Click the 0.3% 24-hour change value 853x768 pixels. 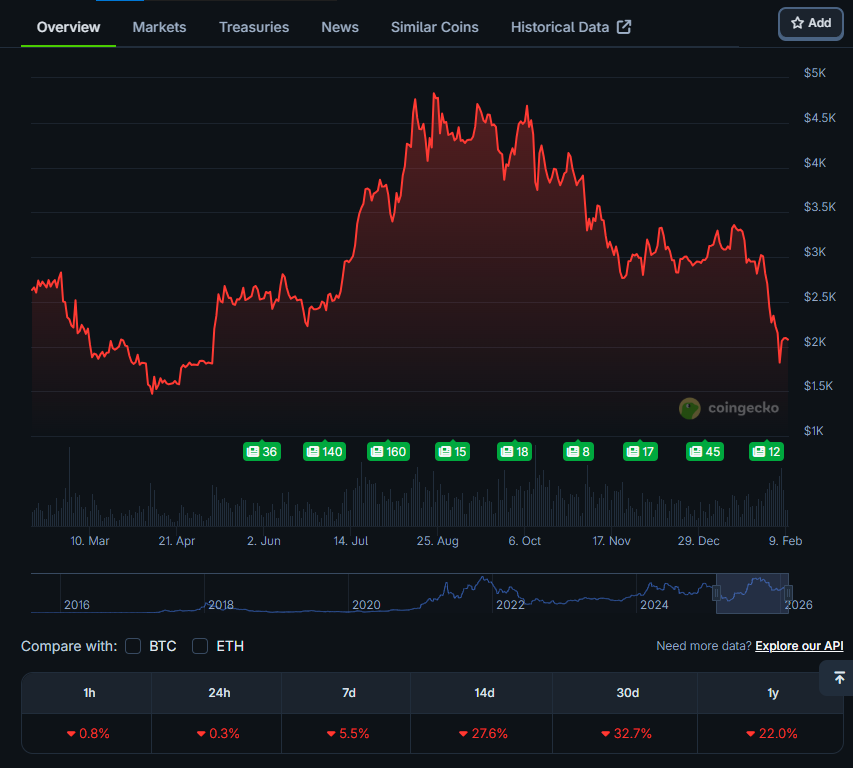(218, 734)
